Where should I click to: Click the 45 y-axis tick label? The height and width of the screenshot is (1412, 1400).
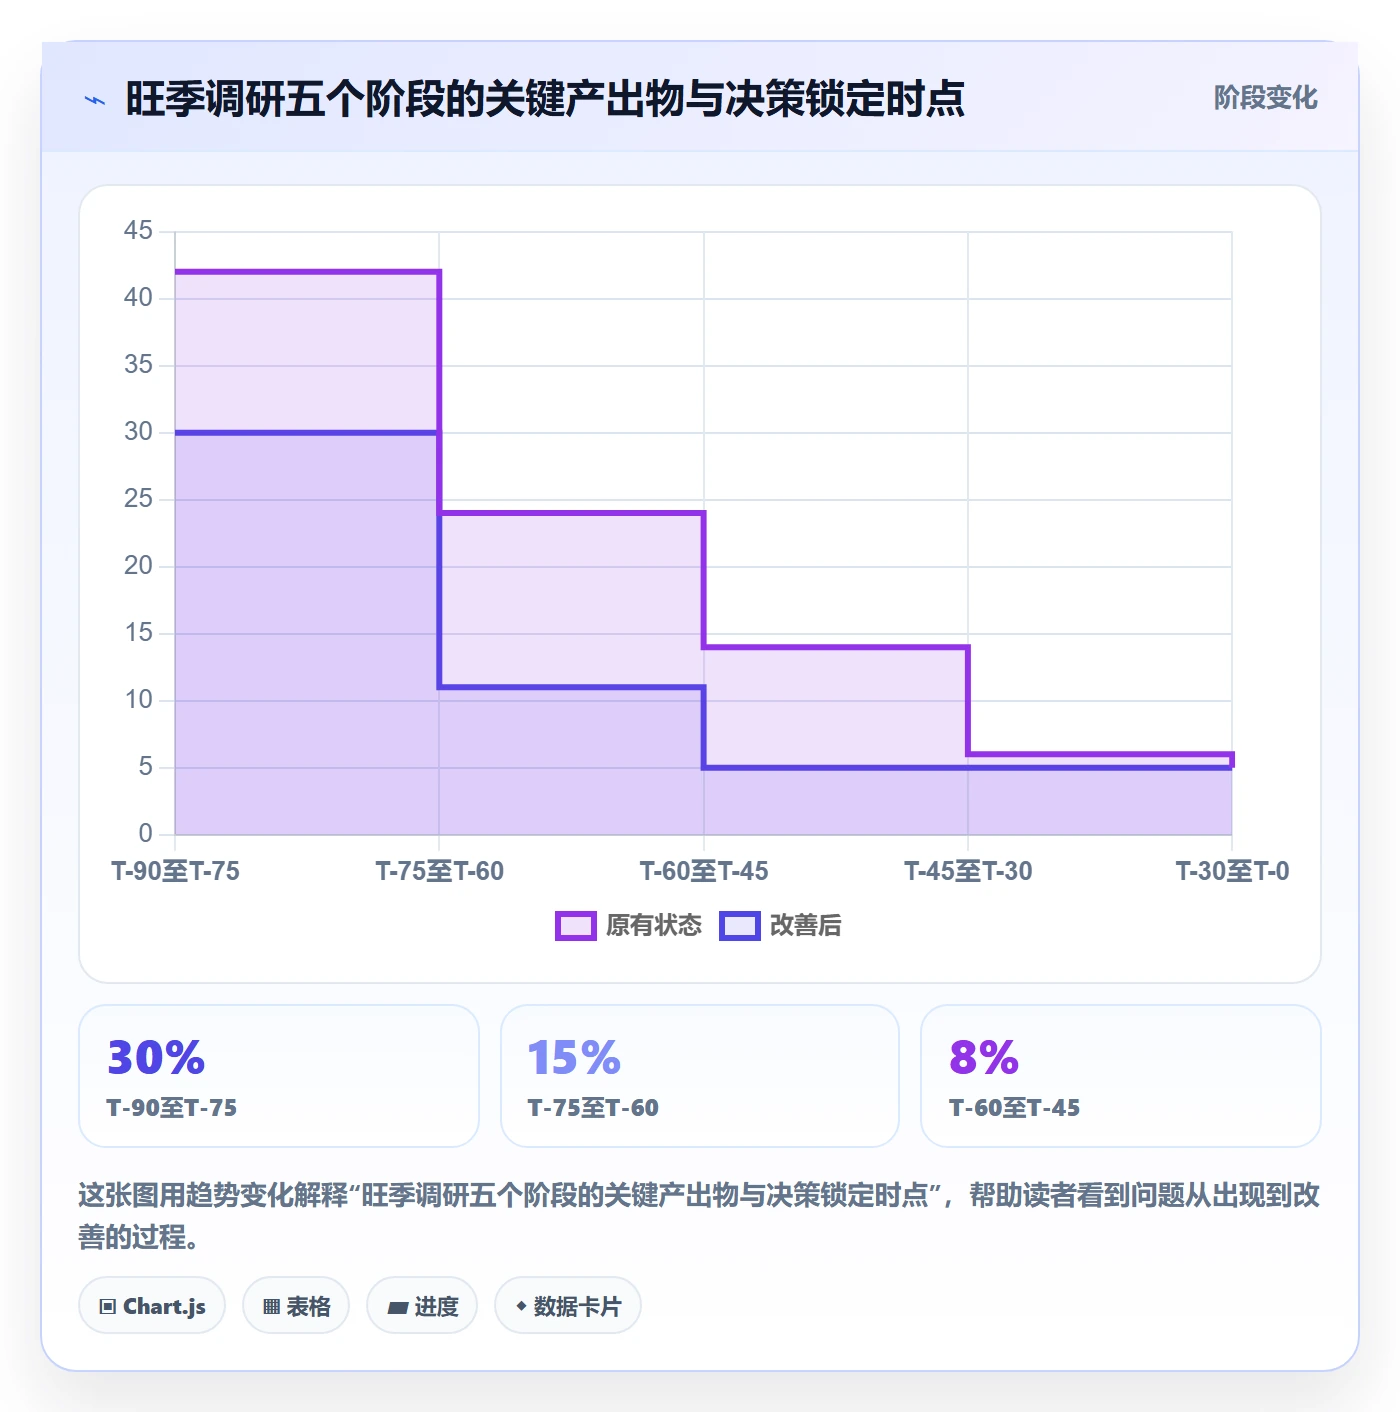[138, 231]
